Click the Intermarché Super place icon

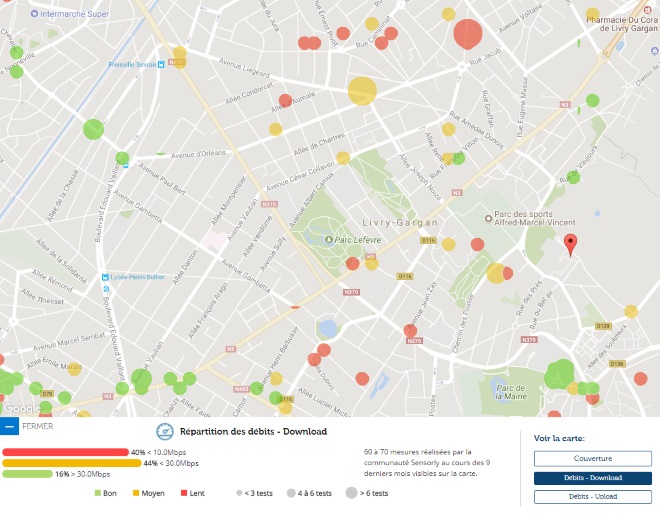(37, 15)
